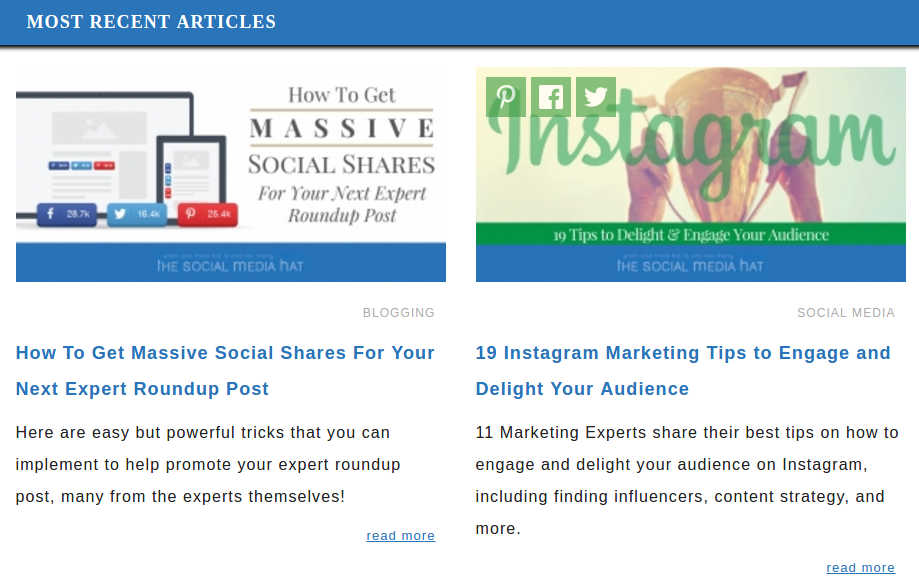Open the BLOGGING category
The height and width of the screenshot is (585, 919).
(398, 312)
